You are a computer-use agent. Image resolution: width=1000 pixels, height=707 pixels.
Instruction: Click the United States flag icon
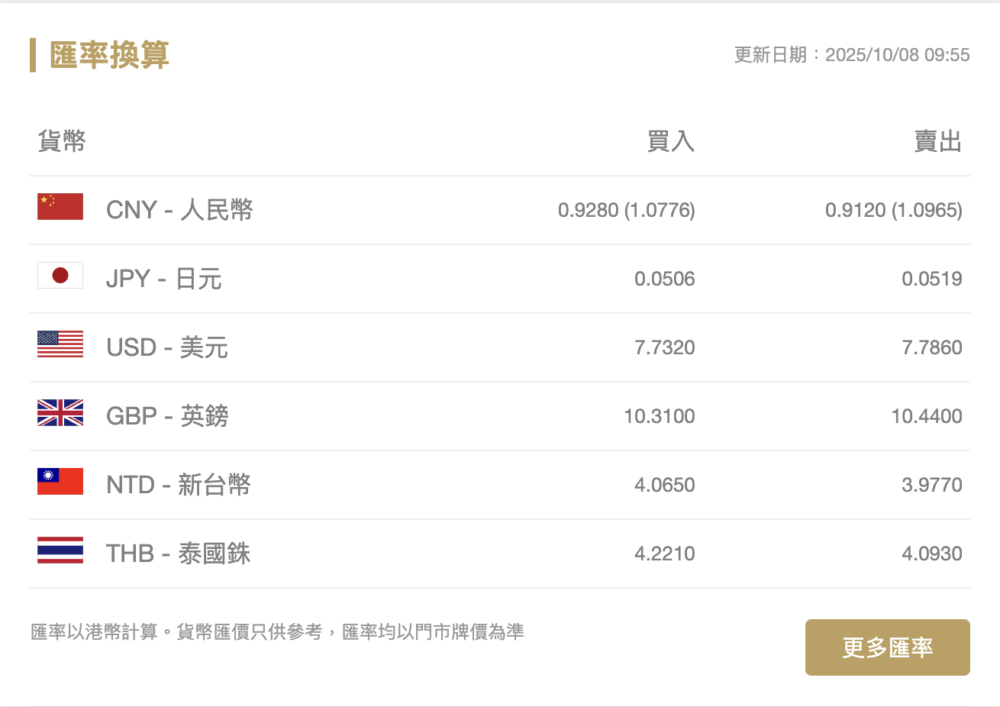60,345
